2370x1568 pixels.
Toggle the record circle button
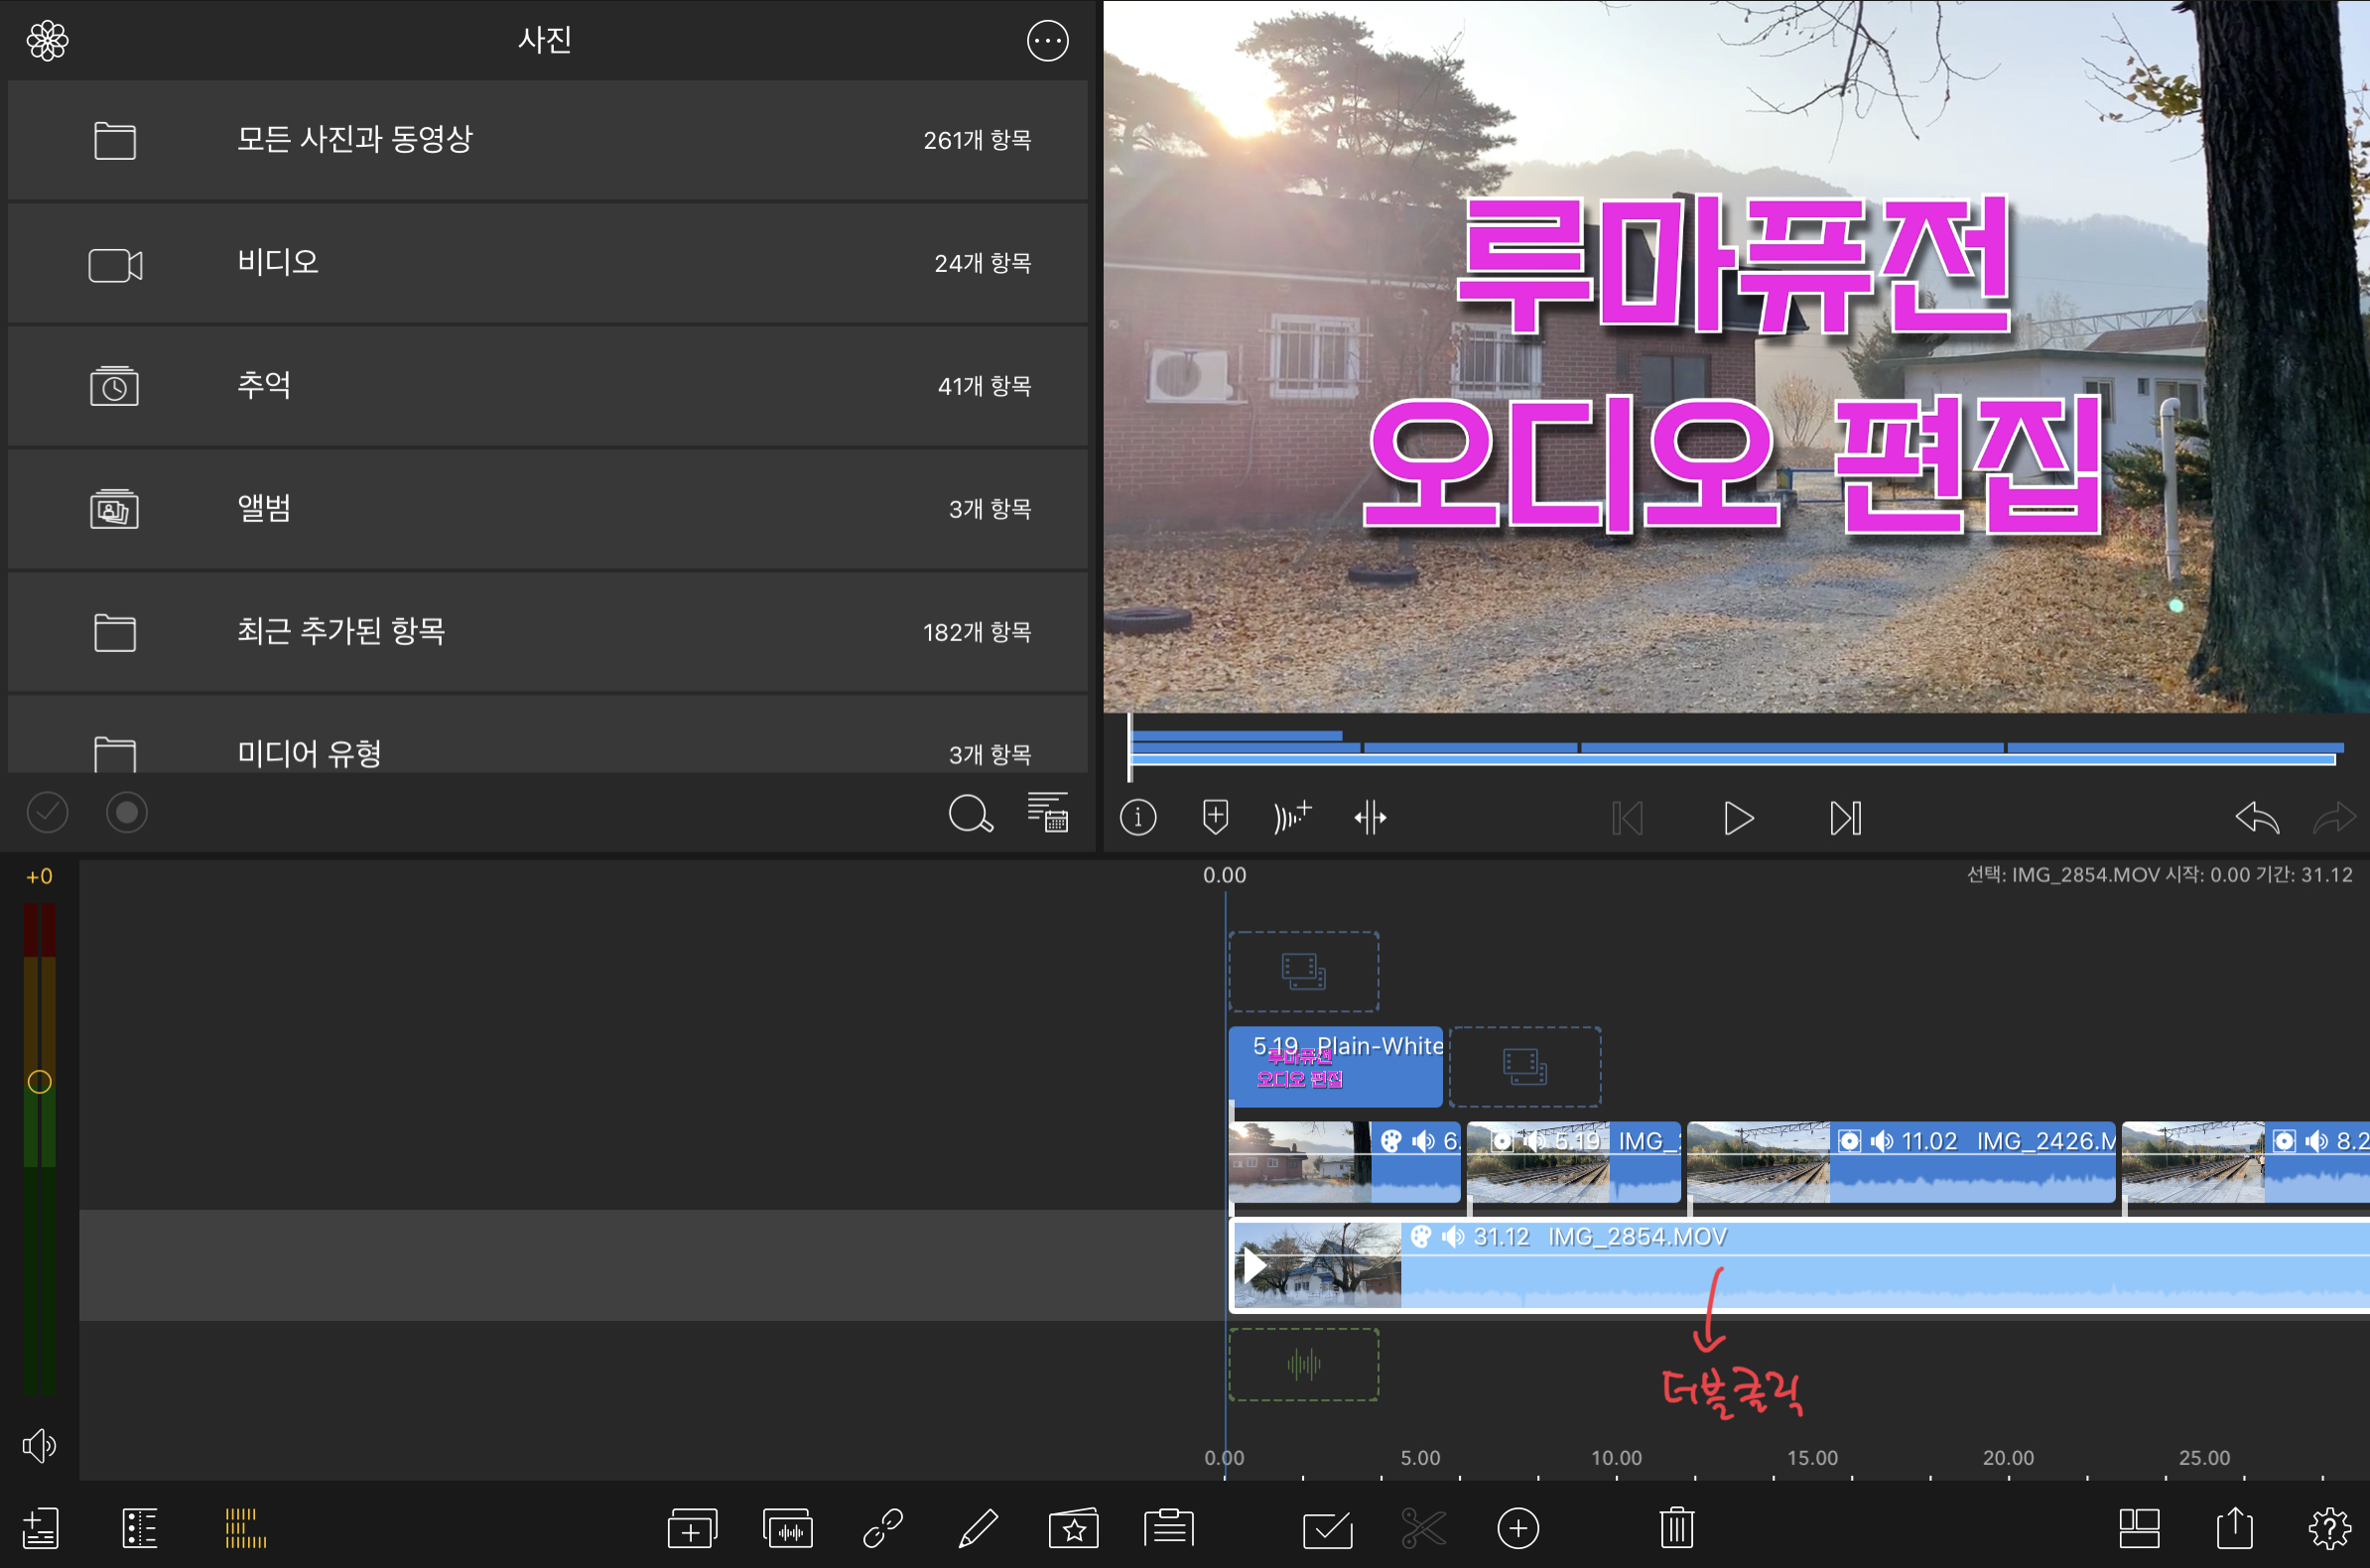(x=127, y=812)
